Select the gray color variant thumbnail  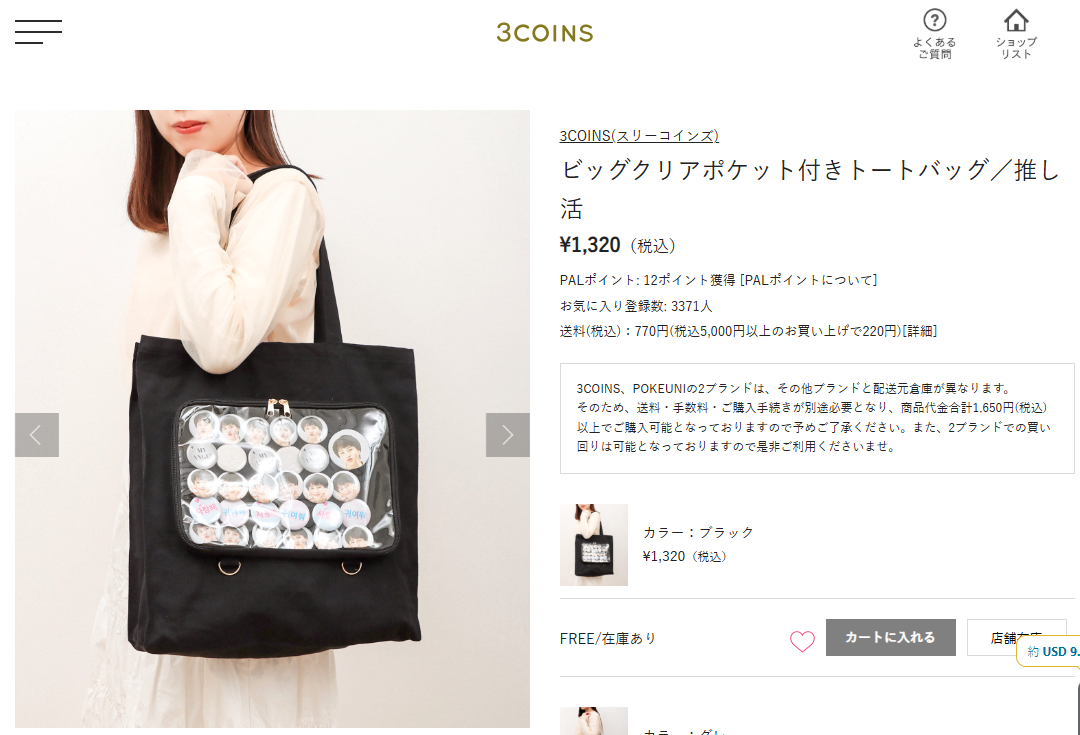pyautogui.click(x=594, y=721)
